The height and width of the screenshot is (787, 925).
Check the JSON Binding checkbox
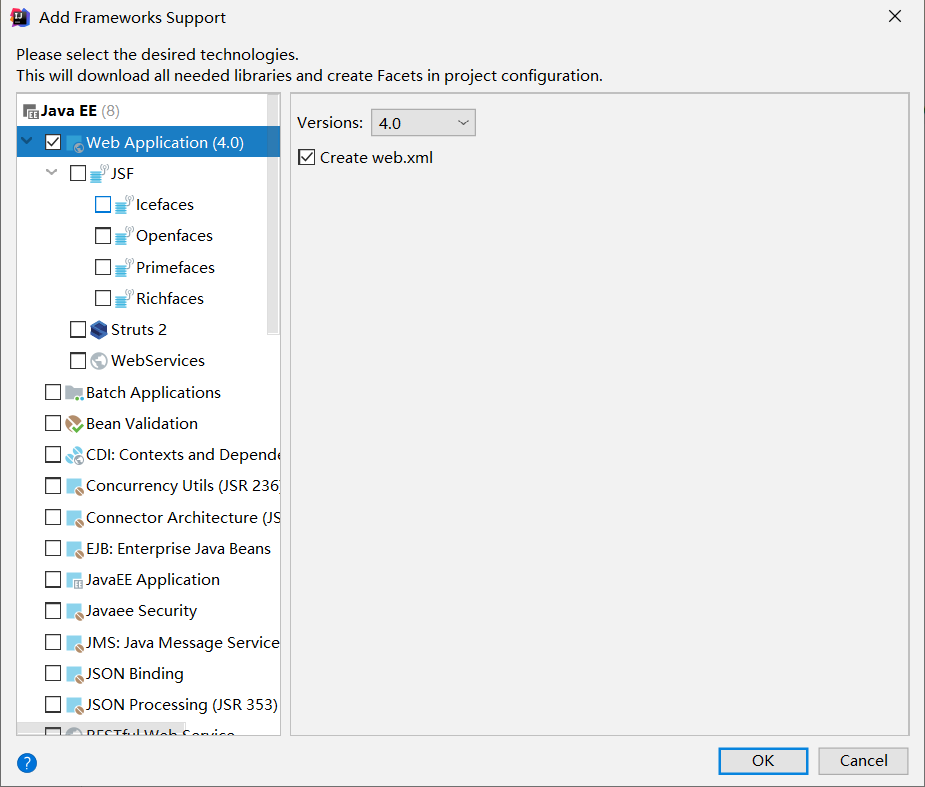click(x=53, y=674)
